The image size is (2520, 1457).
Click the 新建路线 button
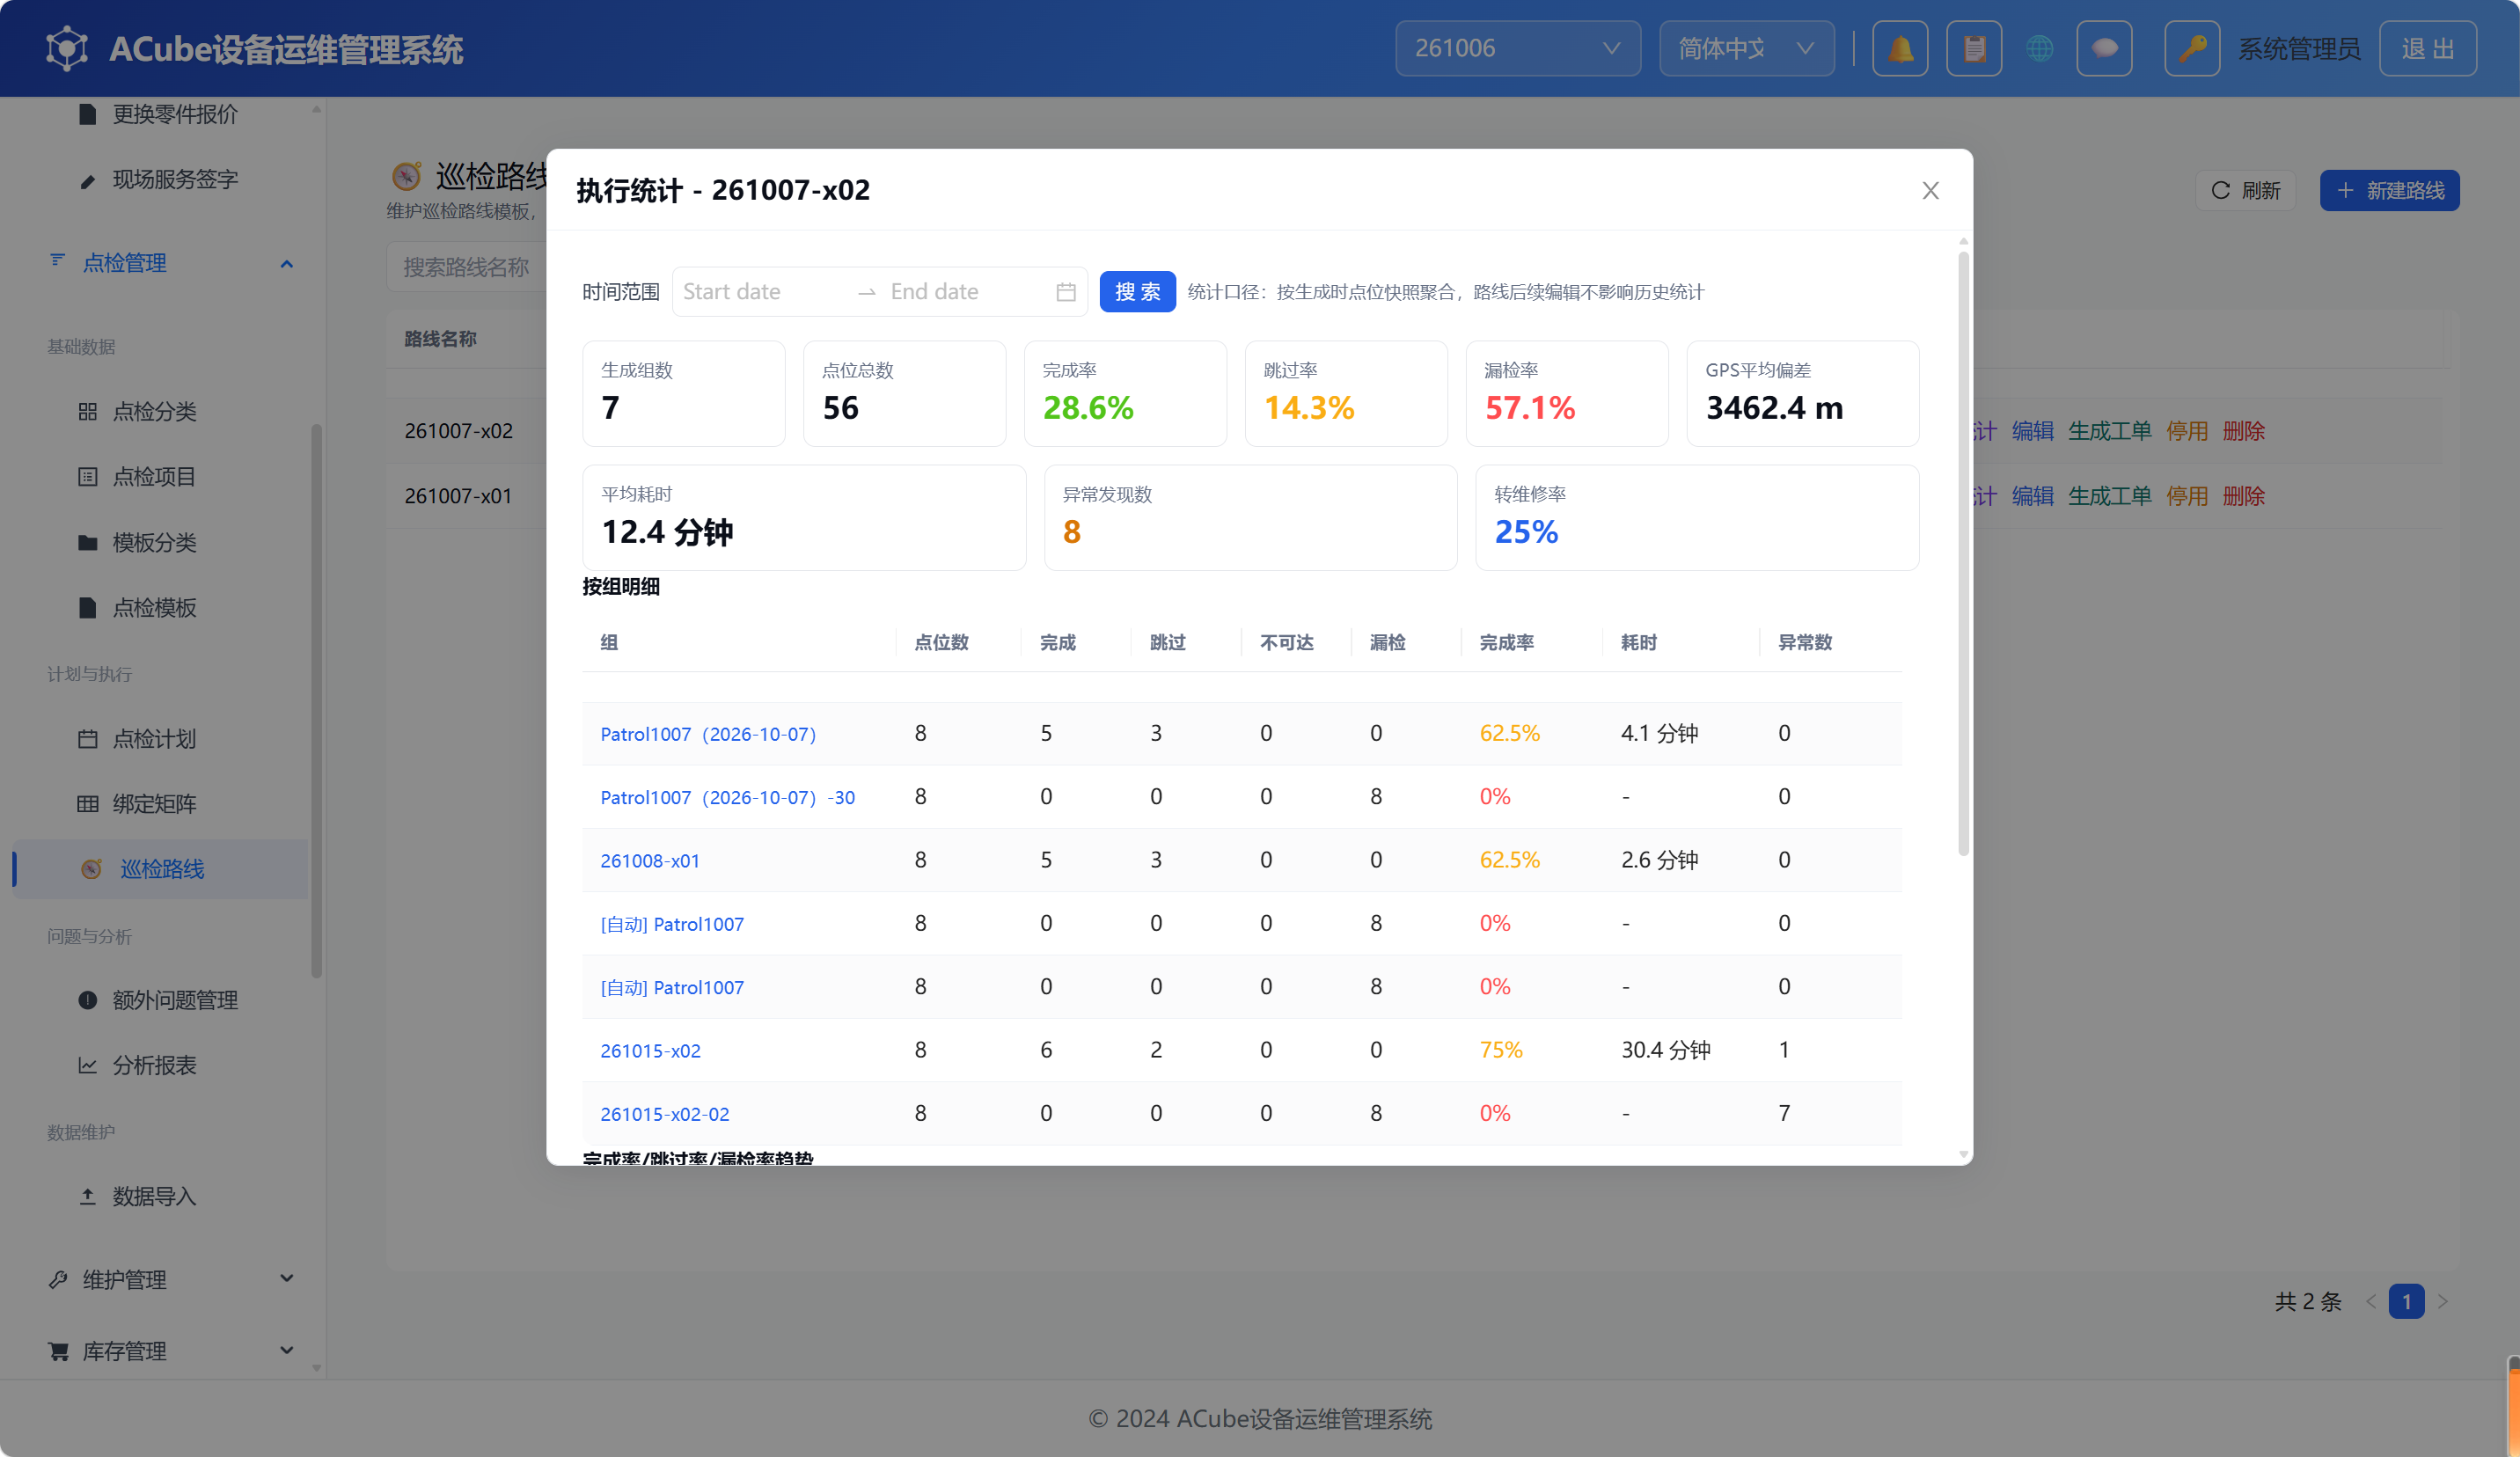pyautogui.click(x=2389, y=190)
